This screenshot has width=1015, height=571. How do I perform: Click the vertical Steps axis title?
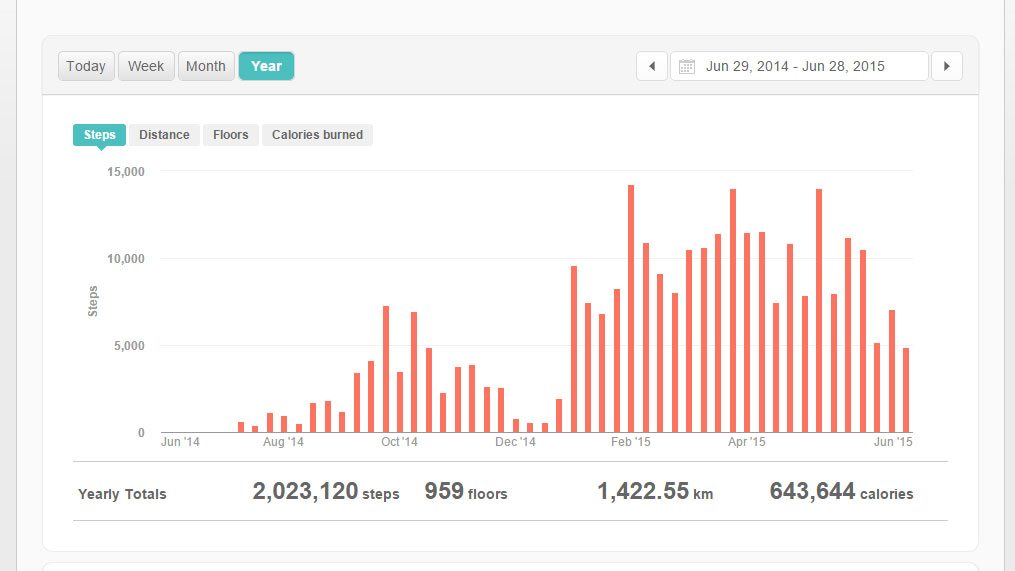pyautogui.click(x=93, y=301)
